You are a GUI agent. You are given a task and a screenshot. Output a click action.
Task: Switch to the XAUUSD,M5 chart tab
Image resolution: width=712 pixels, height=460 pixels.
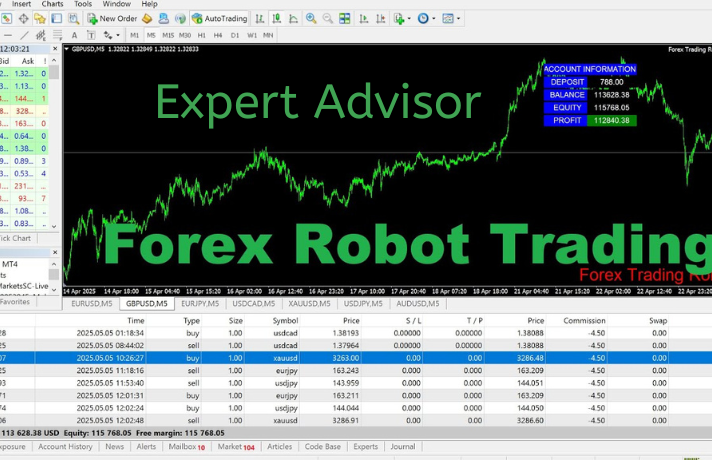[309, 303]
